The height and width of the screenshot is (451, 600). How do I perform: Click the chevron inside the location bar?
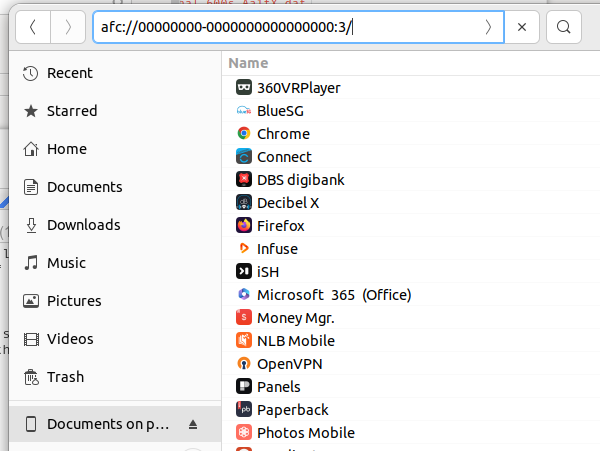coord(488,27)
